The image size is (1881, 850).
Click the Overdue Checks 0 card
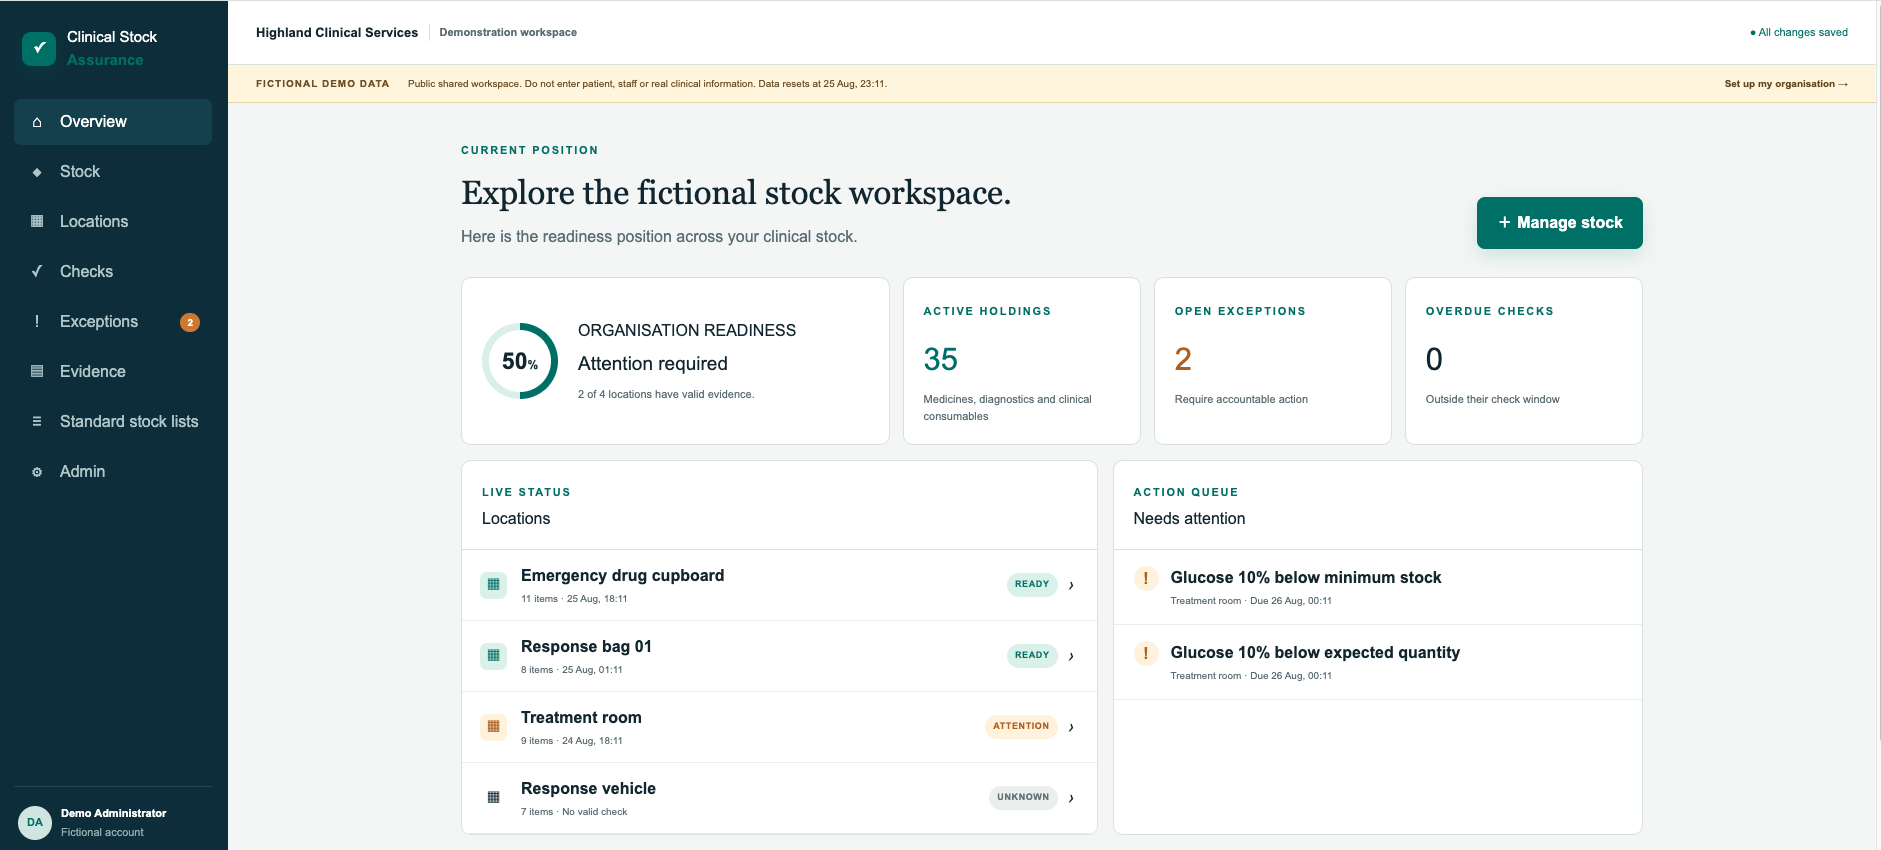(1523, 361)
